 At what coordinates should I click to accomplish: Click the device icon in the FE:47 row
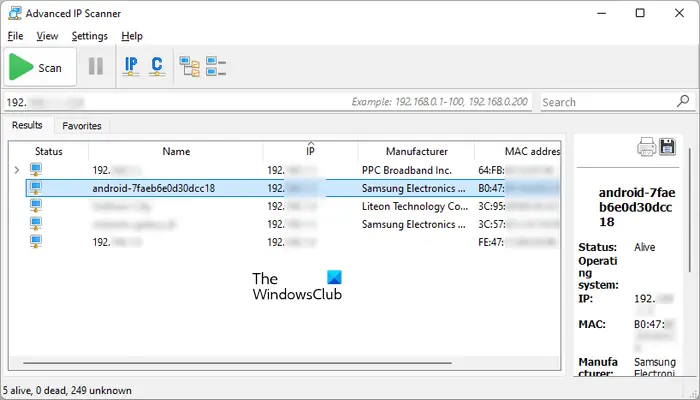click(x=36, y=242)
